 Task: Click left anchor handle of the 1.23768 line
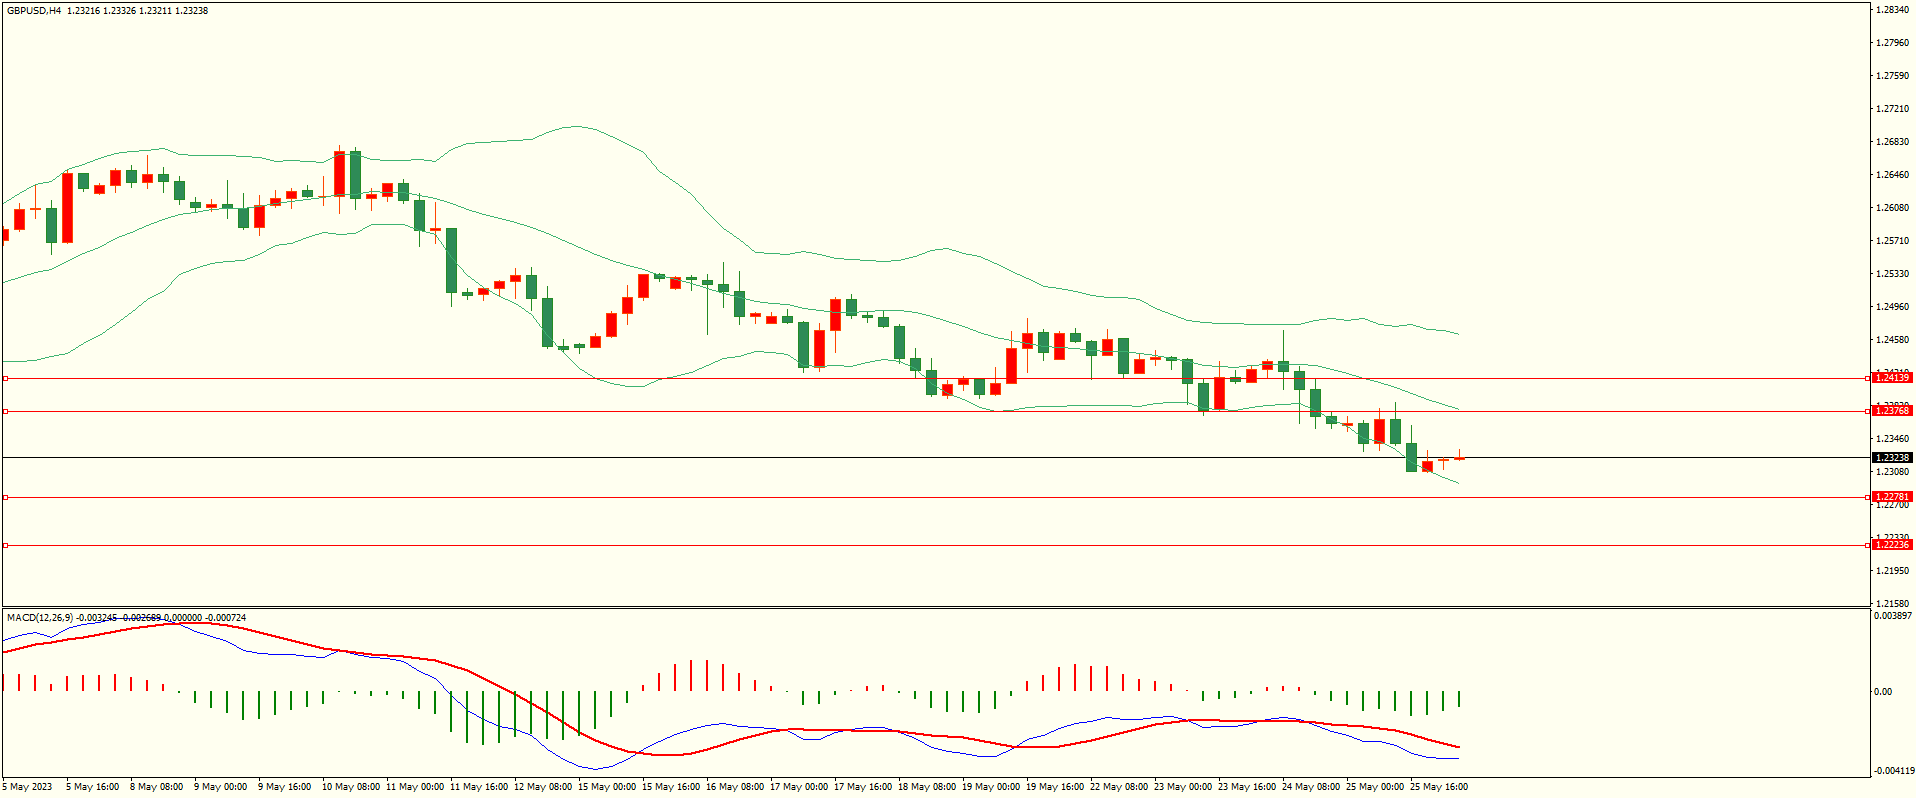coord(5,412)
